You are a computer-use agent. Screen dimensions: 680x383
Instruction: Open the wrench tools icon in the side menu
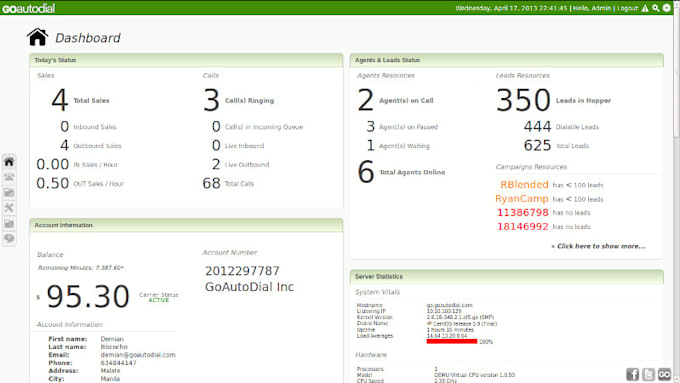(x=9, y=208)
